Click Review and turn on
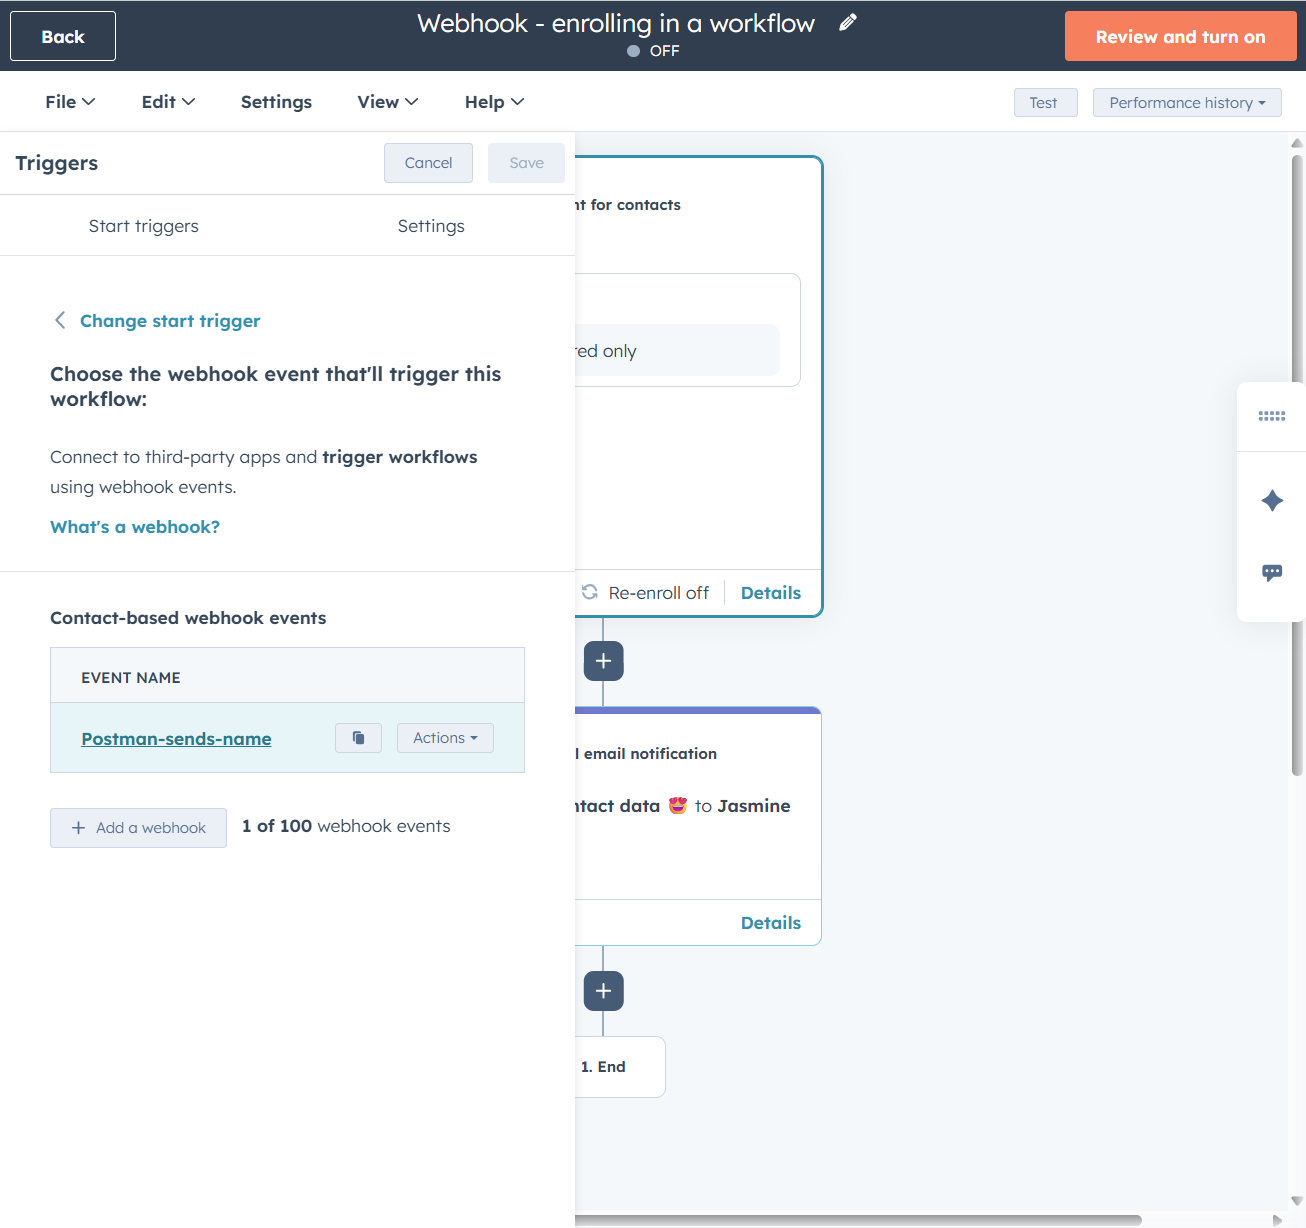The height and width of the screenshot is (1228, 1306). click(1180, 36)
